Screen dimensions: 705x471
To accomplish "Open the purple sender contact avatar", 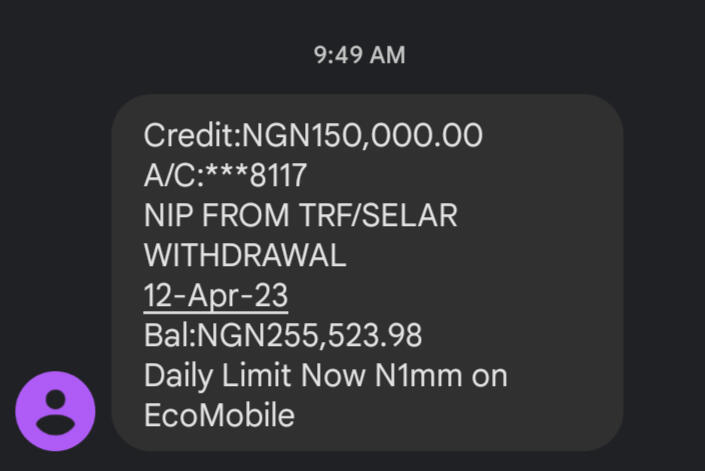I will point(55,411).
